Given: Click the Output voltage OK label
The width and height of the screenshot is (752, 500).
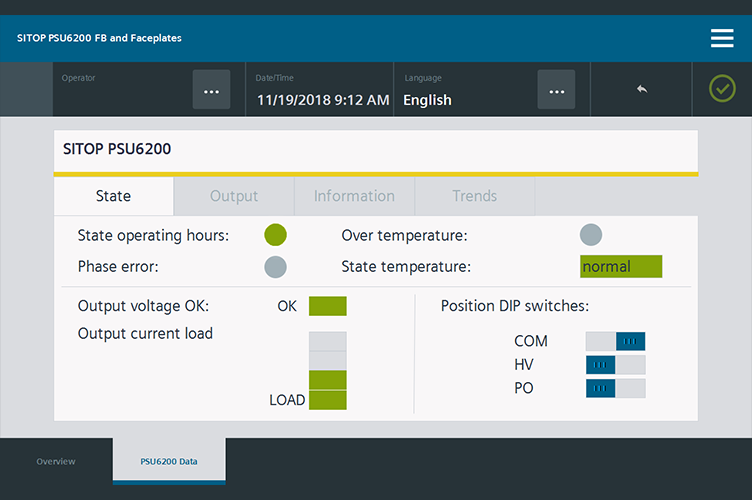Looking at the screenshot, I should [143, 306].
